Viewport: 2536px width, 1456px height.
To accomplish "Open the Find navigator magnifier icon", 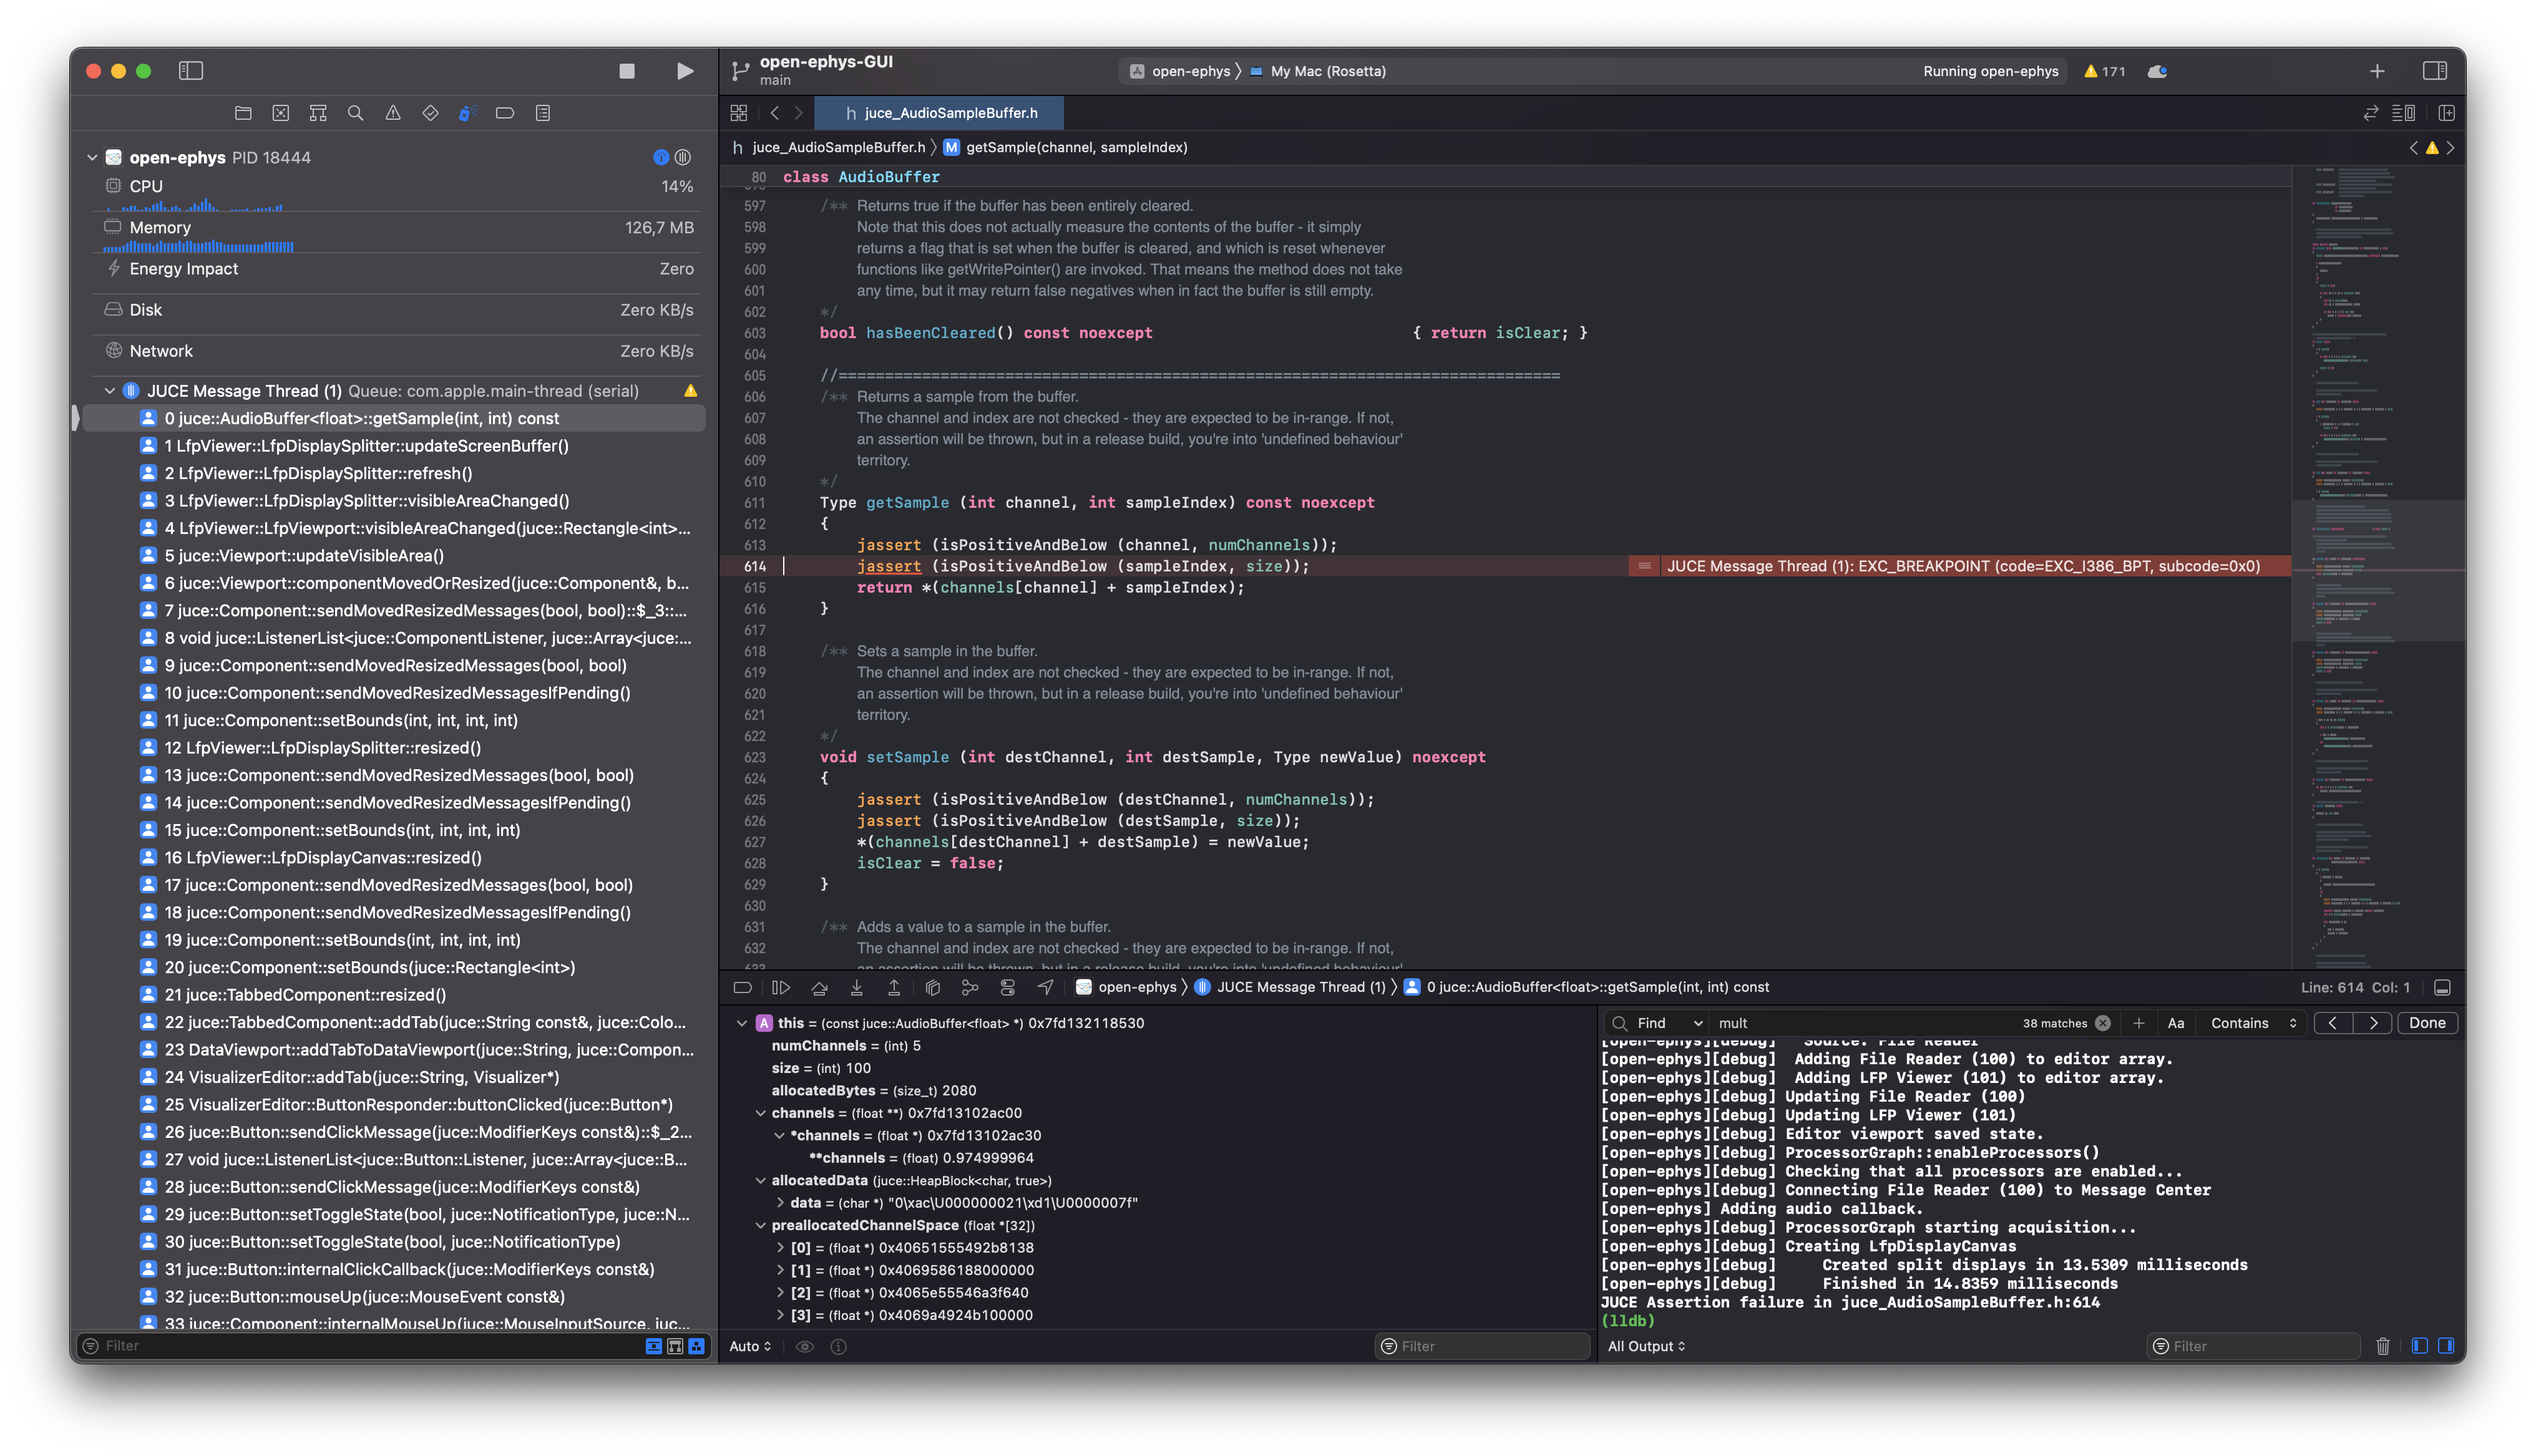I will pos(355,113).
